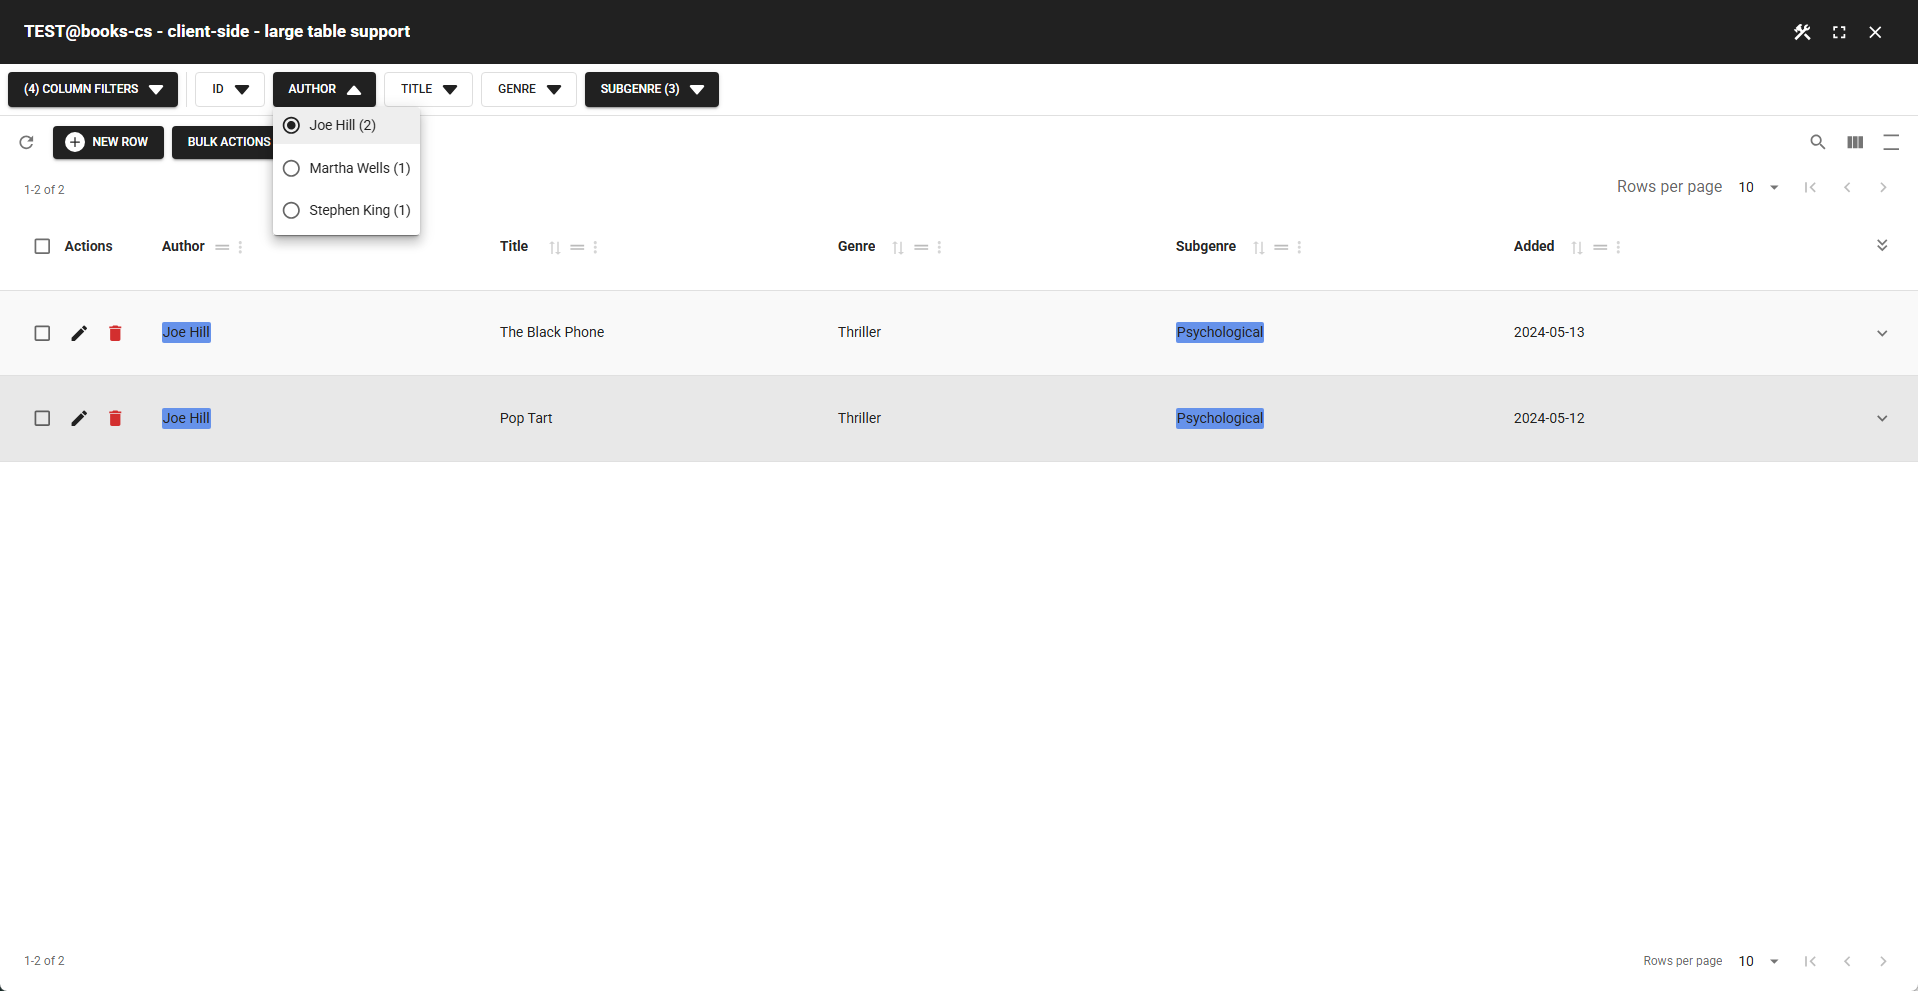
Task: Change rows per page in top pagination
Action: click(x=1759, y=187)
